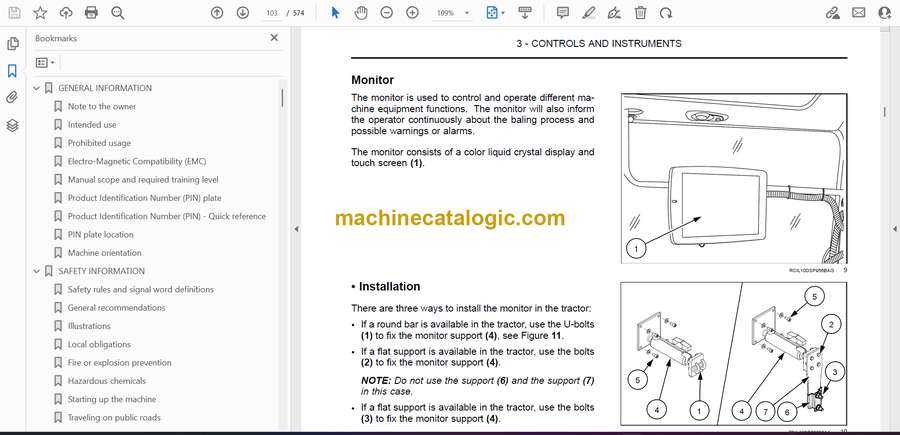Click the 'Monitor' heading text
The width and height of the screenshot is (900, 435).
[x=373, y=80]
